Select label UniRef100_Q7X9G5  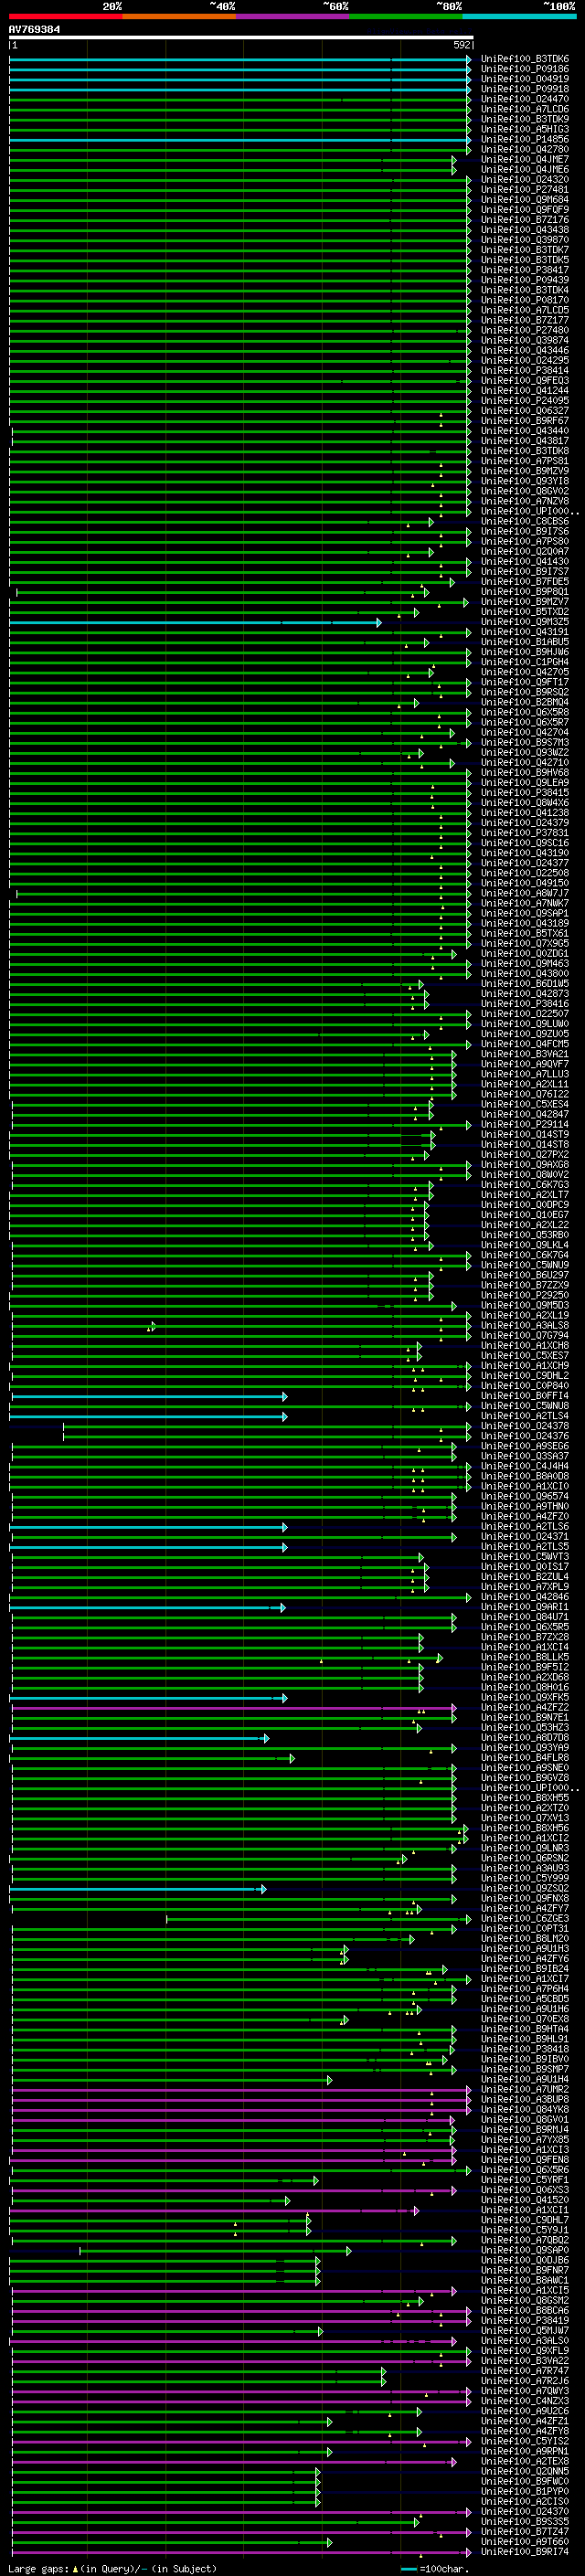pyautogui.click(x=525, y=943)
